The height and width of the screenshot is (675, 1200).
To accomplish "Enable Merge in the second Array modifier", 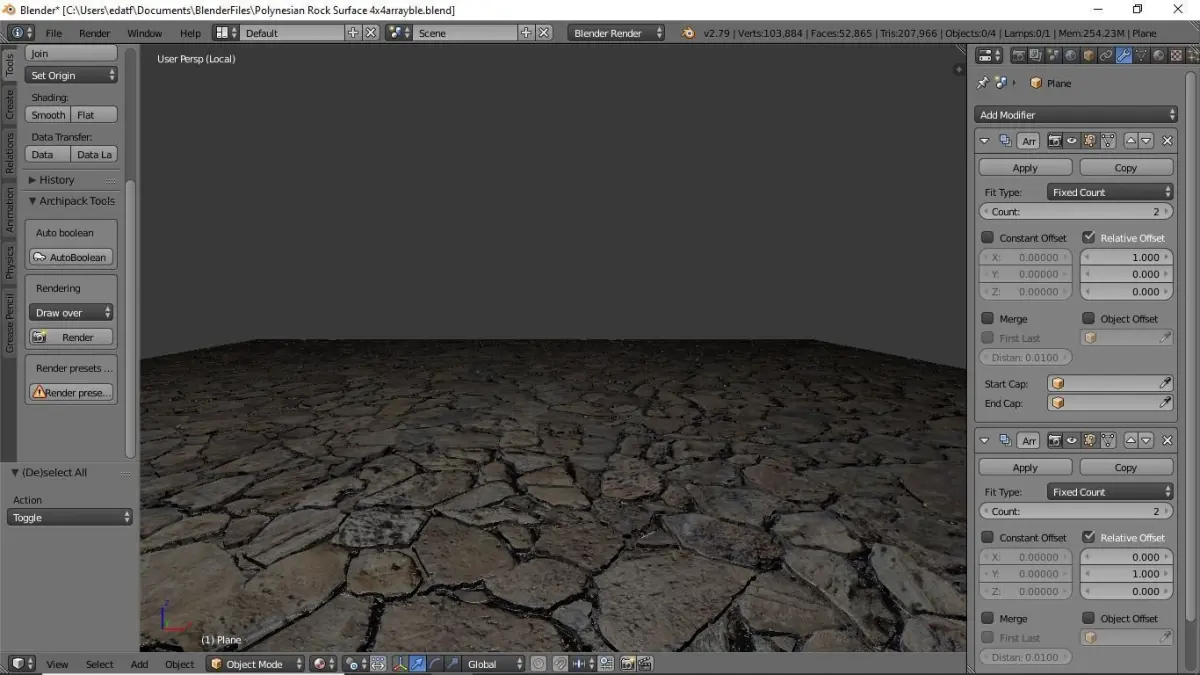I will click(x=988, y=618).
